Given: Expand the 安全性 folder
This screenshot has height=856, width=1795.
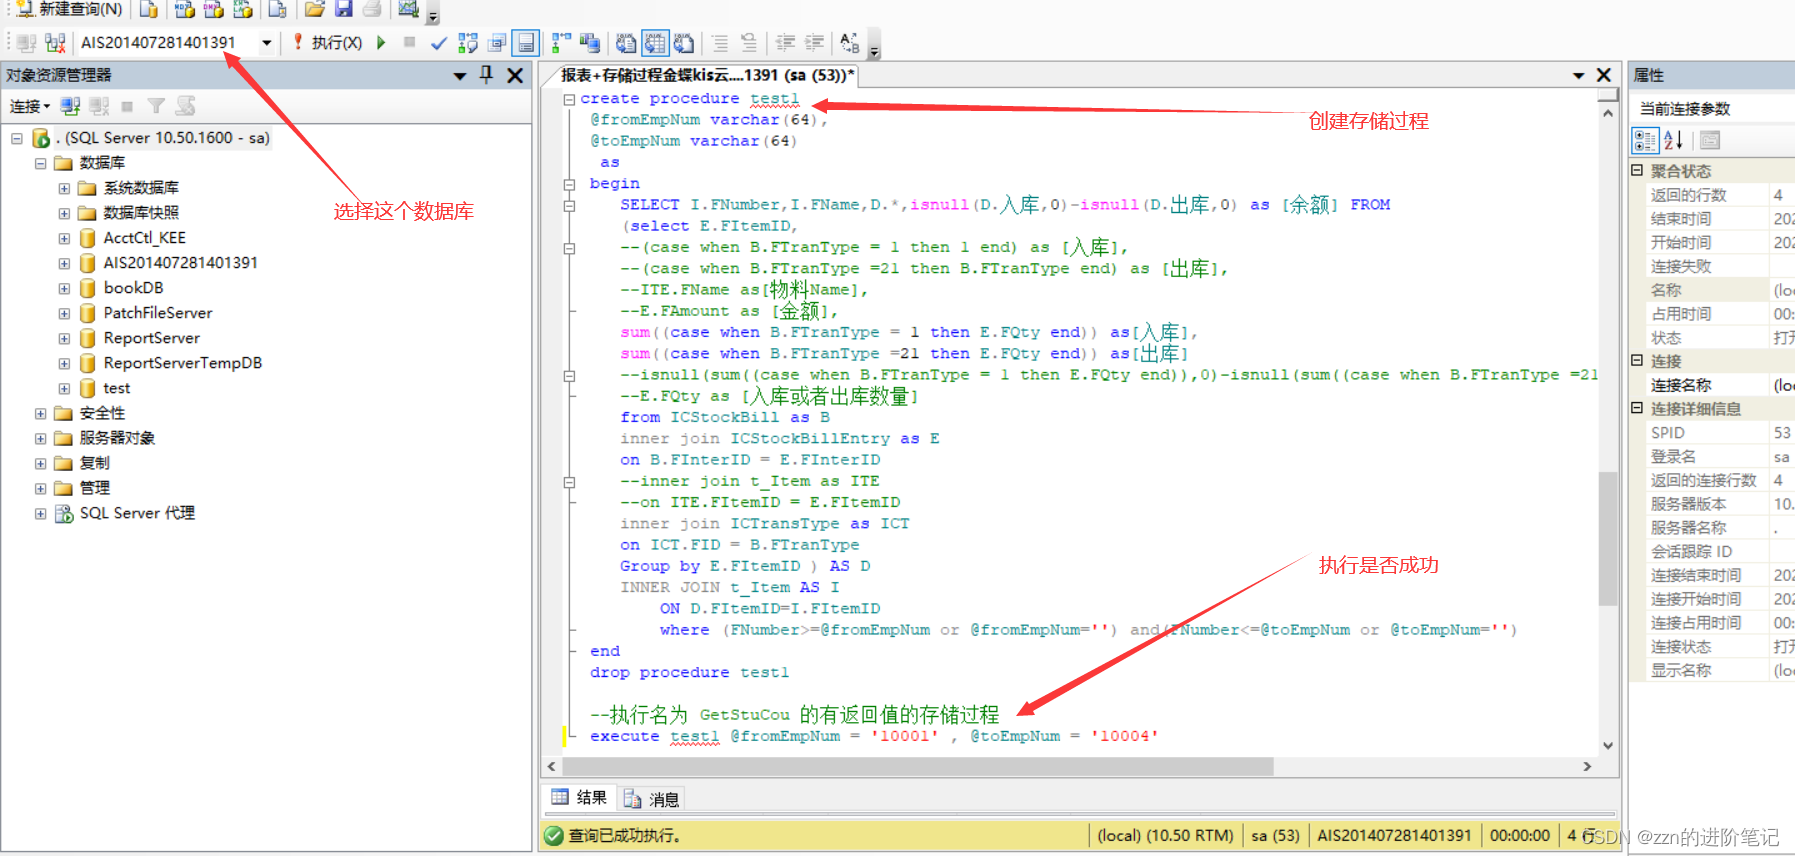Looking at the screenshot, I should point(41,413).
